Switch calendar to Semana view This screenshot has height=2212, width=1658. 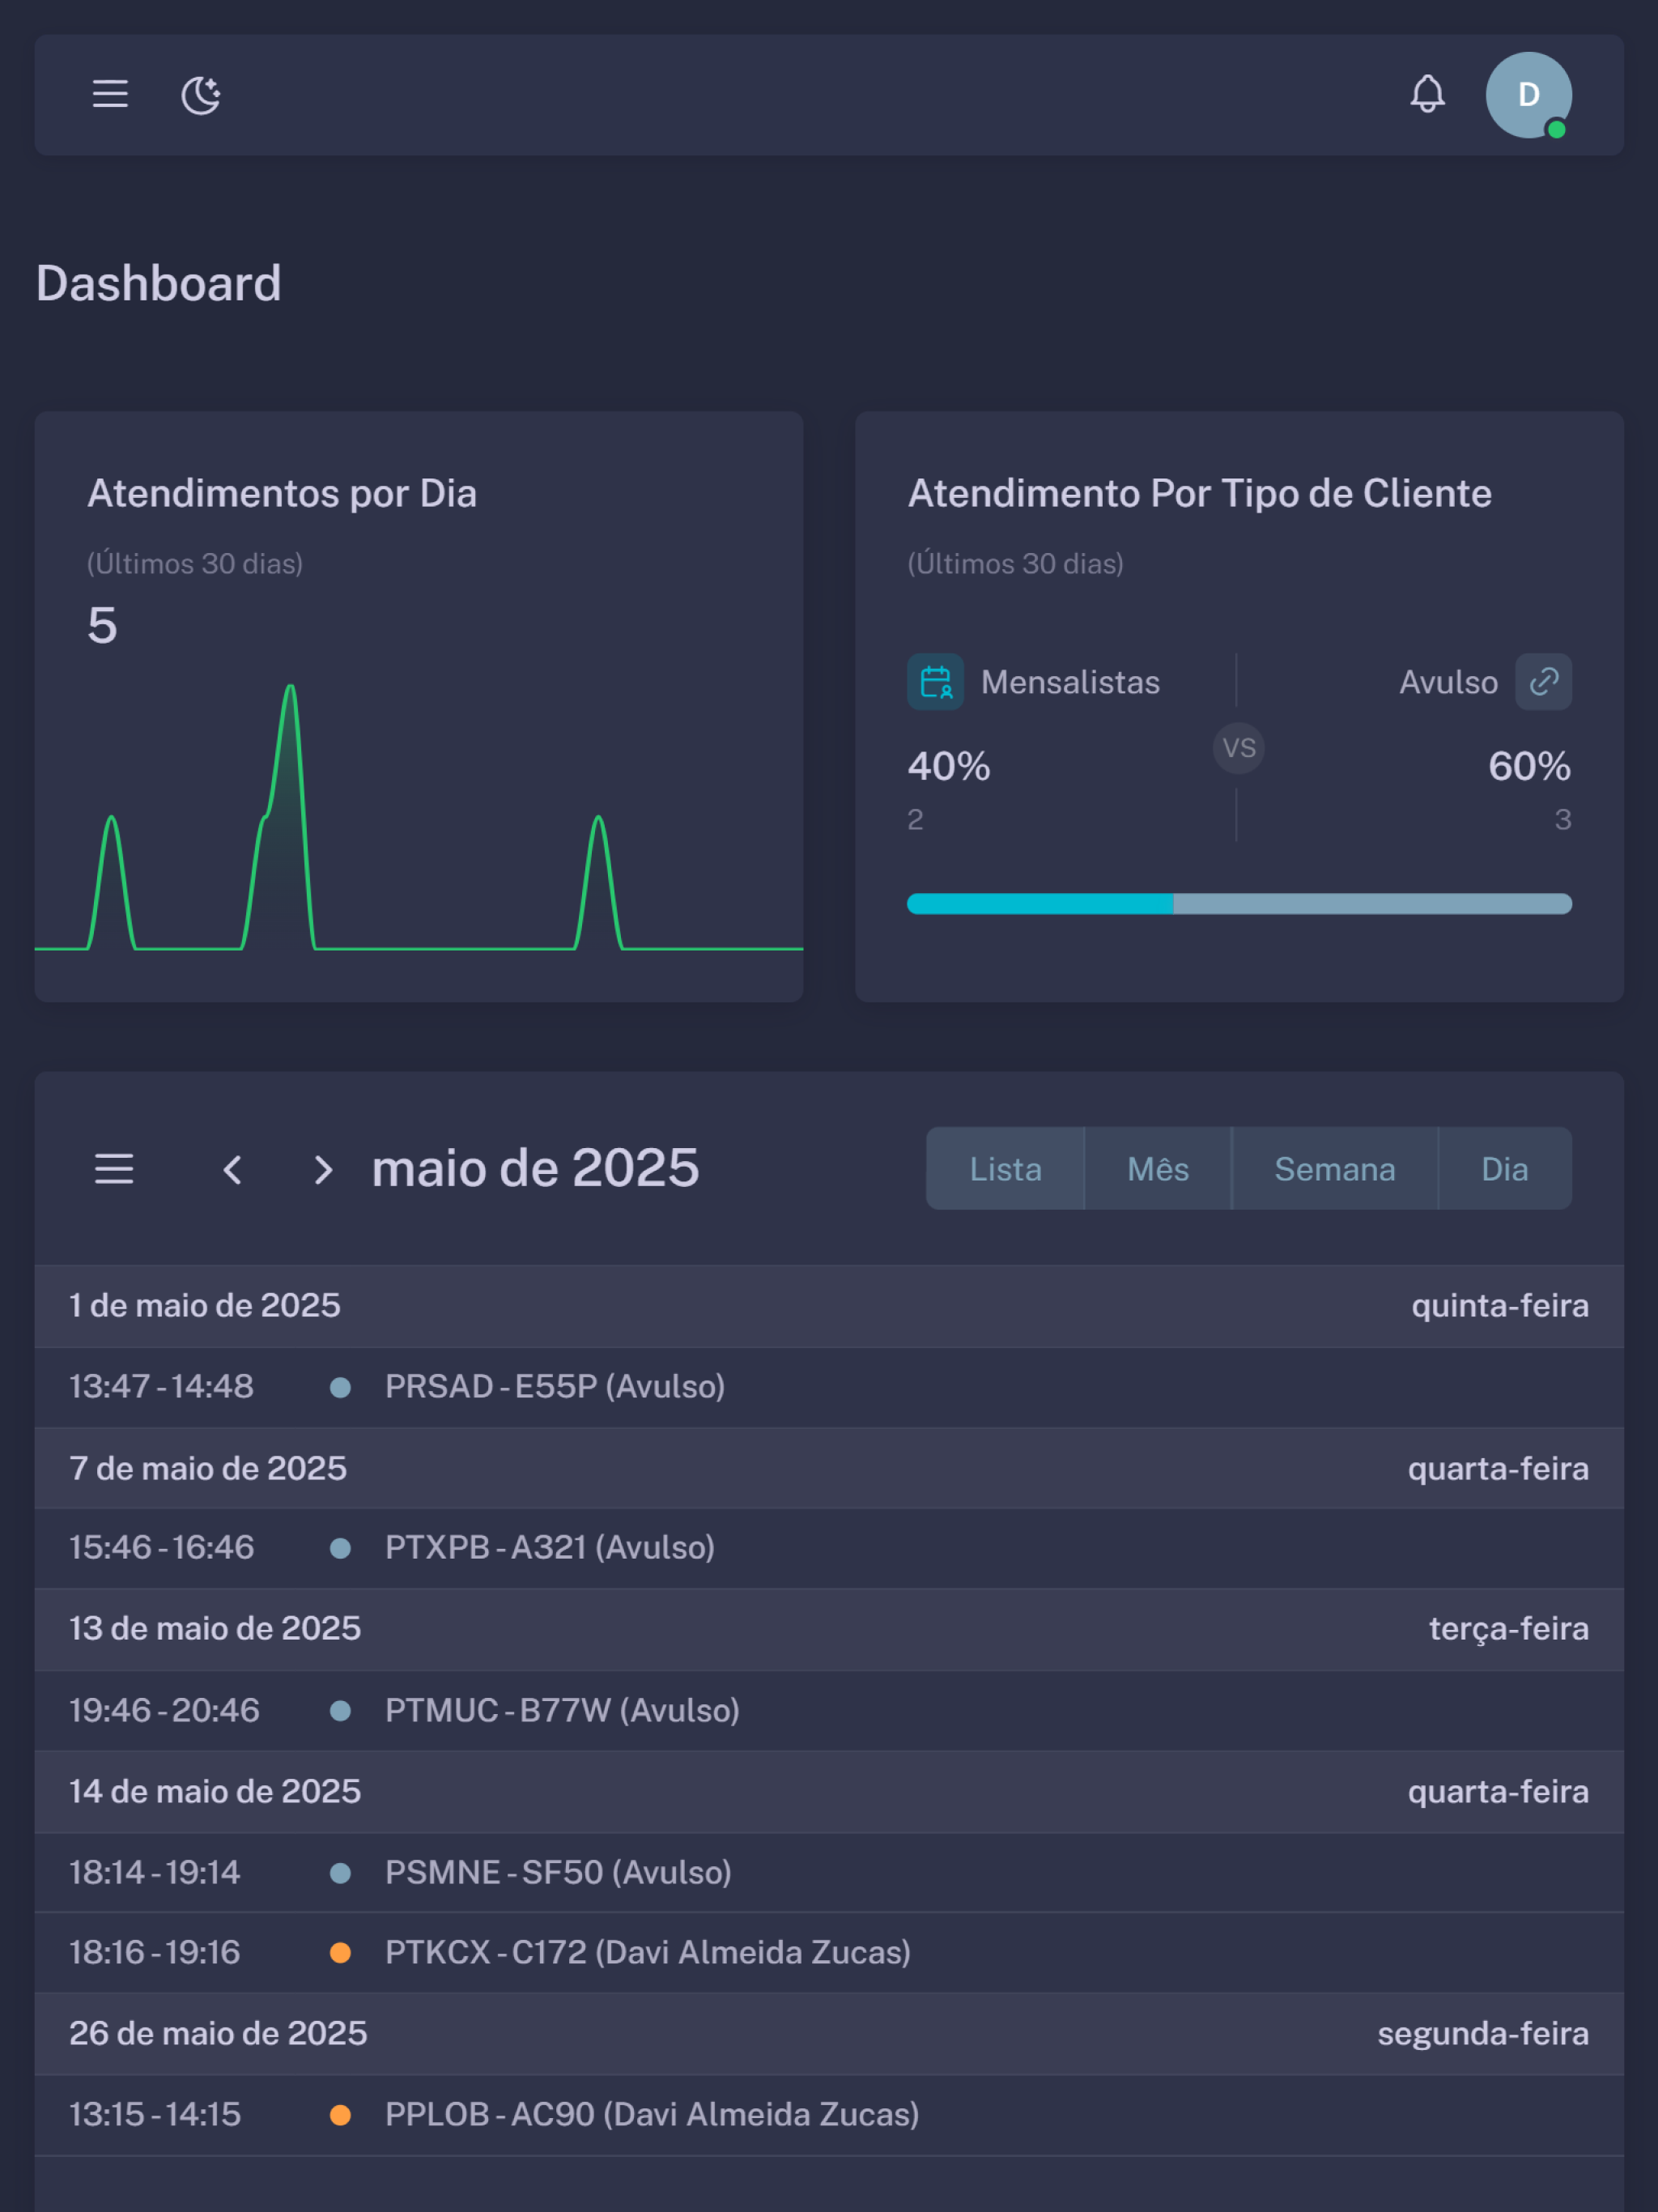1335,1169
